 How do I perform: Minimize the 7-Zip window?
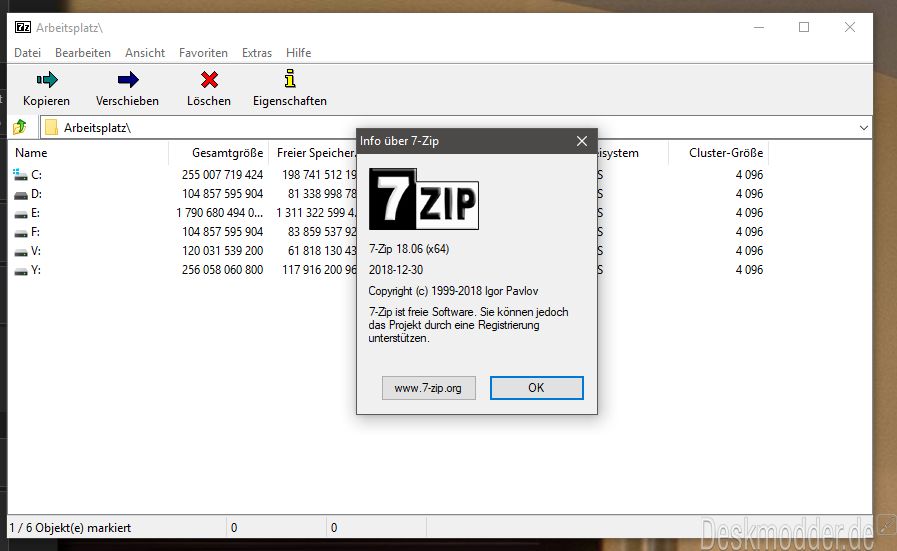point(759,27)
